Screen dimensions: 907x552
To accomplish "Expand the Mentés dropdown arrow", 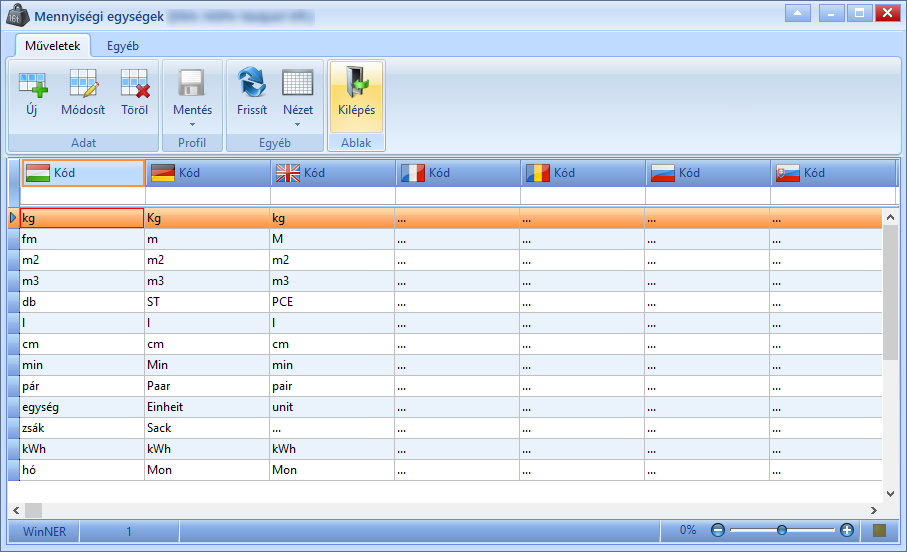I will 193,124.
